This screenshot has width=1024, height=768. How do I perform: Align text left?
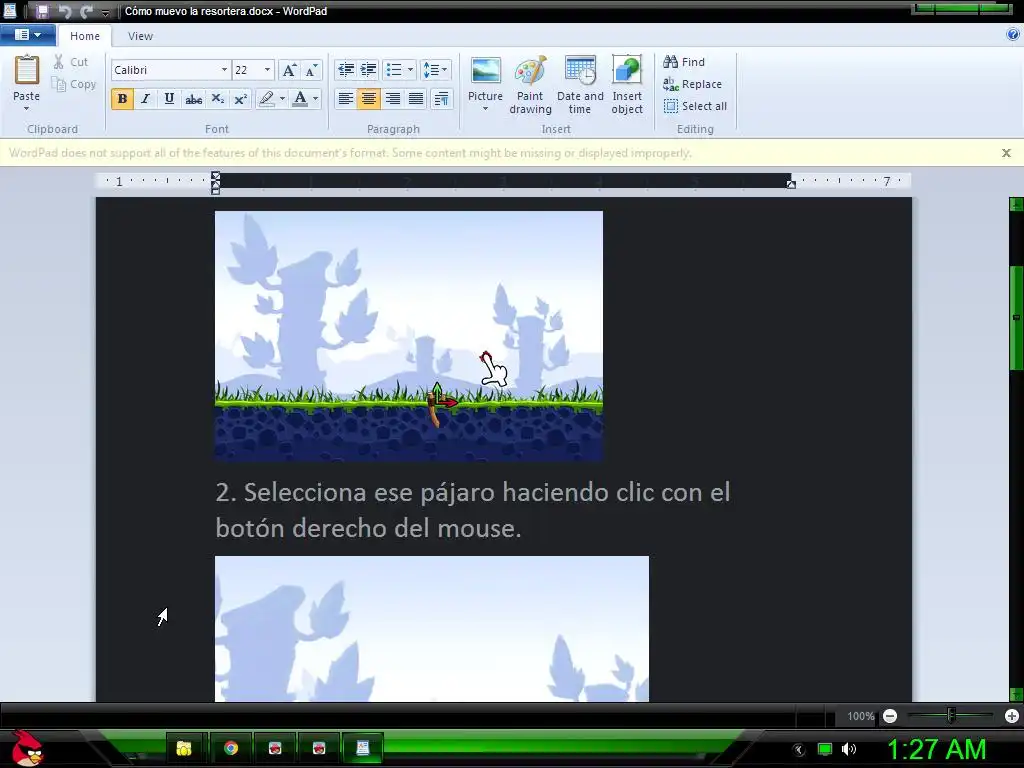pyautogui.click(x=346, y=99)
